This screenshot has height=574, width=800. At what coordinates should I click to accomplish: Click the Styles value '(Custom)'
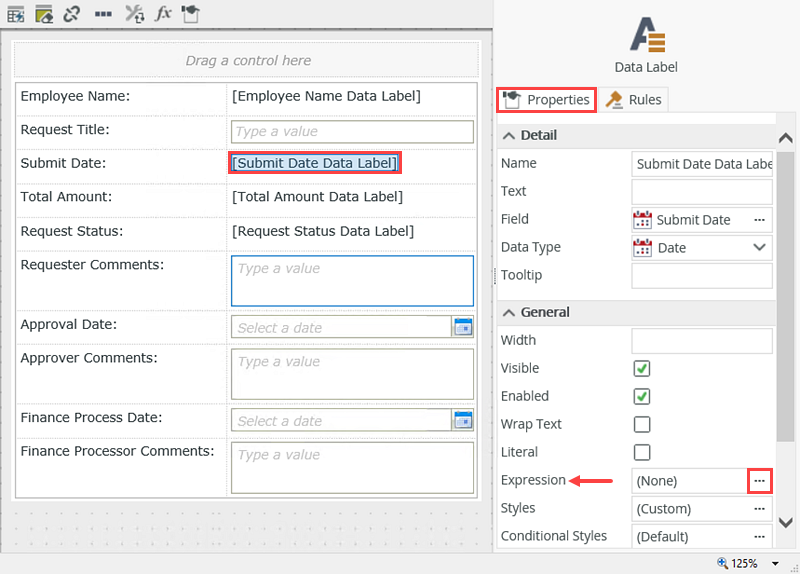664,509
